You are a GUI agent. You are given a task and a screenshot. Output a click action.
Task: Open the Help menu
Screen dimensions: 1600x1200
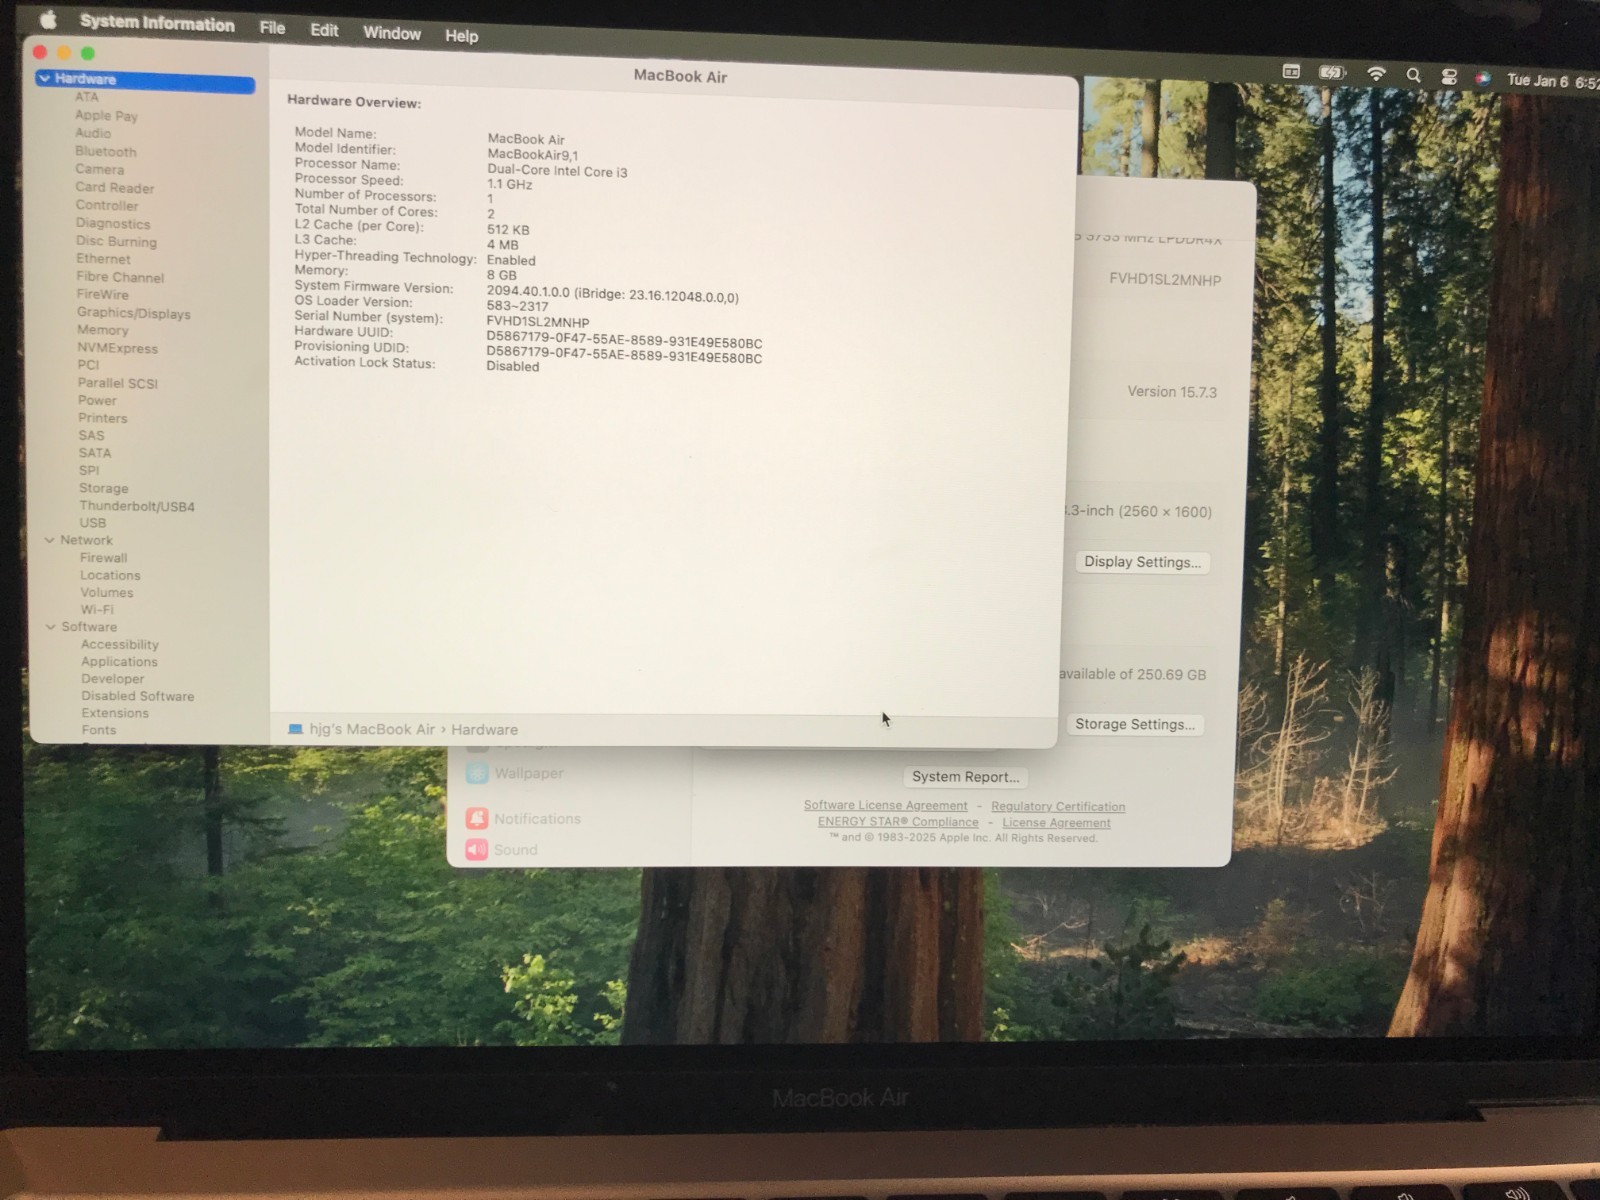point(461,36)
